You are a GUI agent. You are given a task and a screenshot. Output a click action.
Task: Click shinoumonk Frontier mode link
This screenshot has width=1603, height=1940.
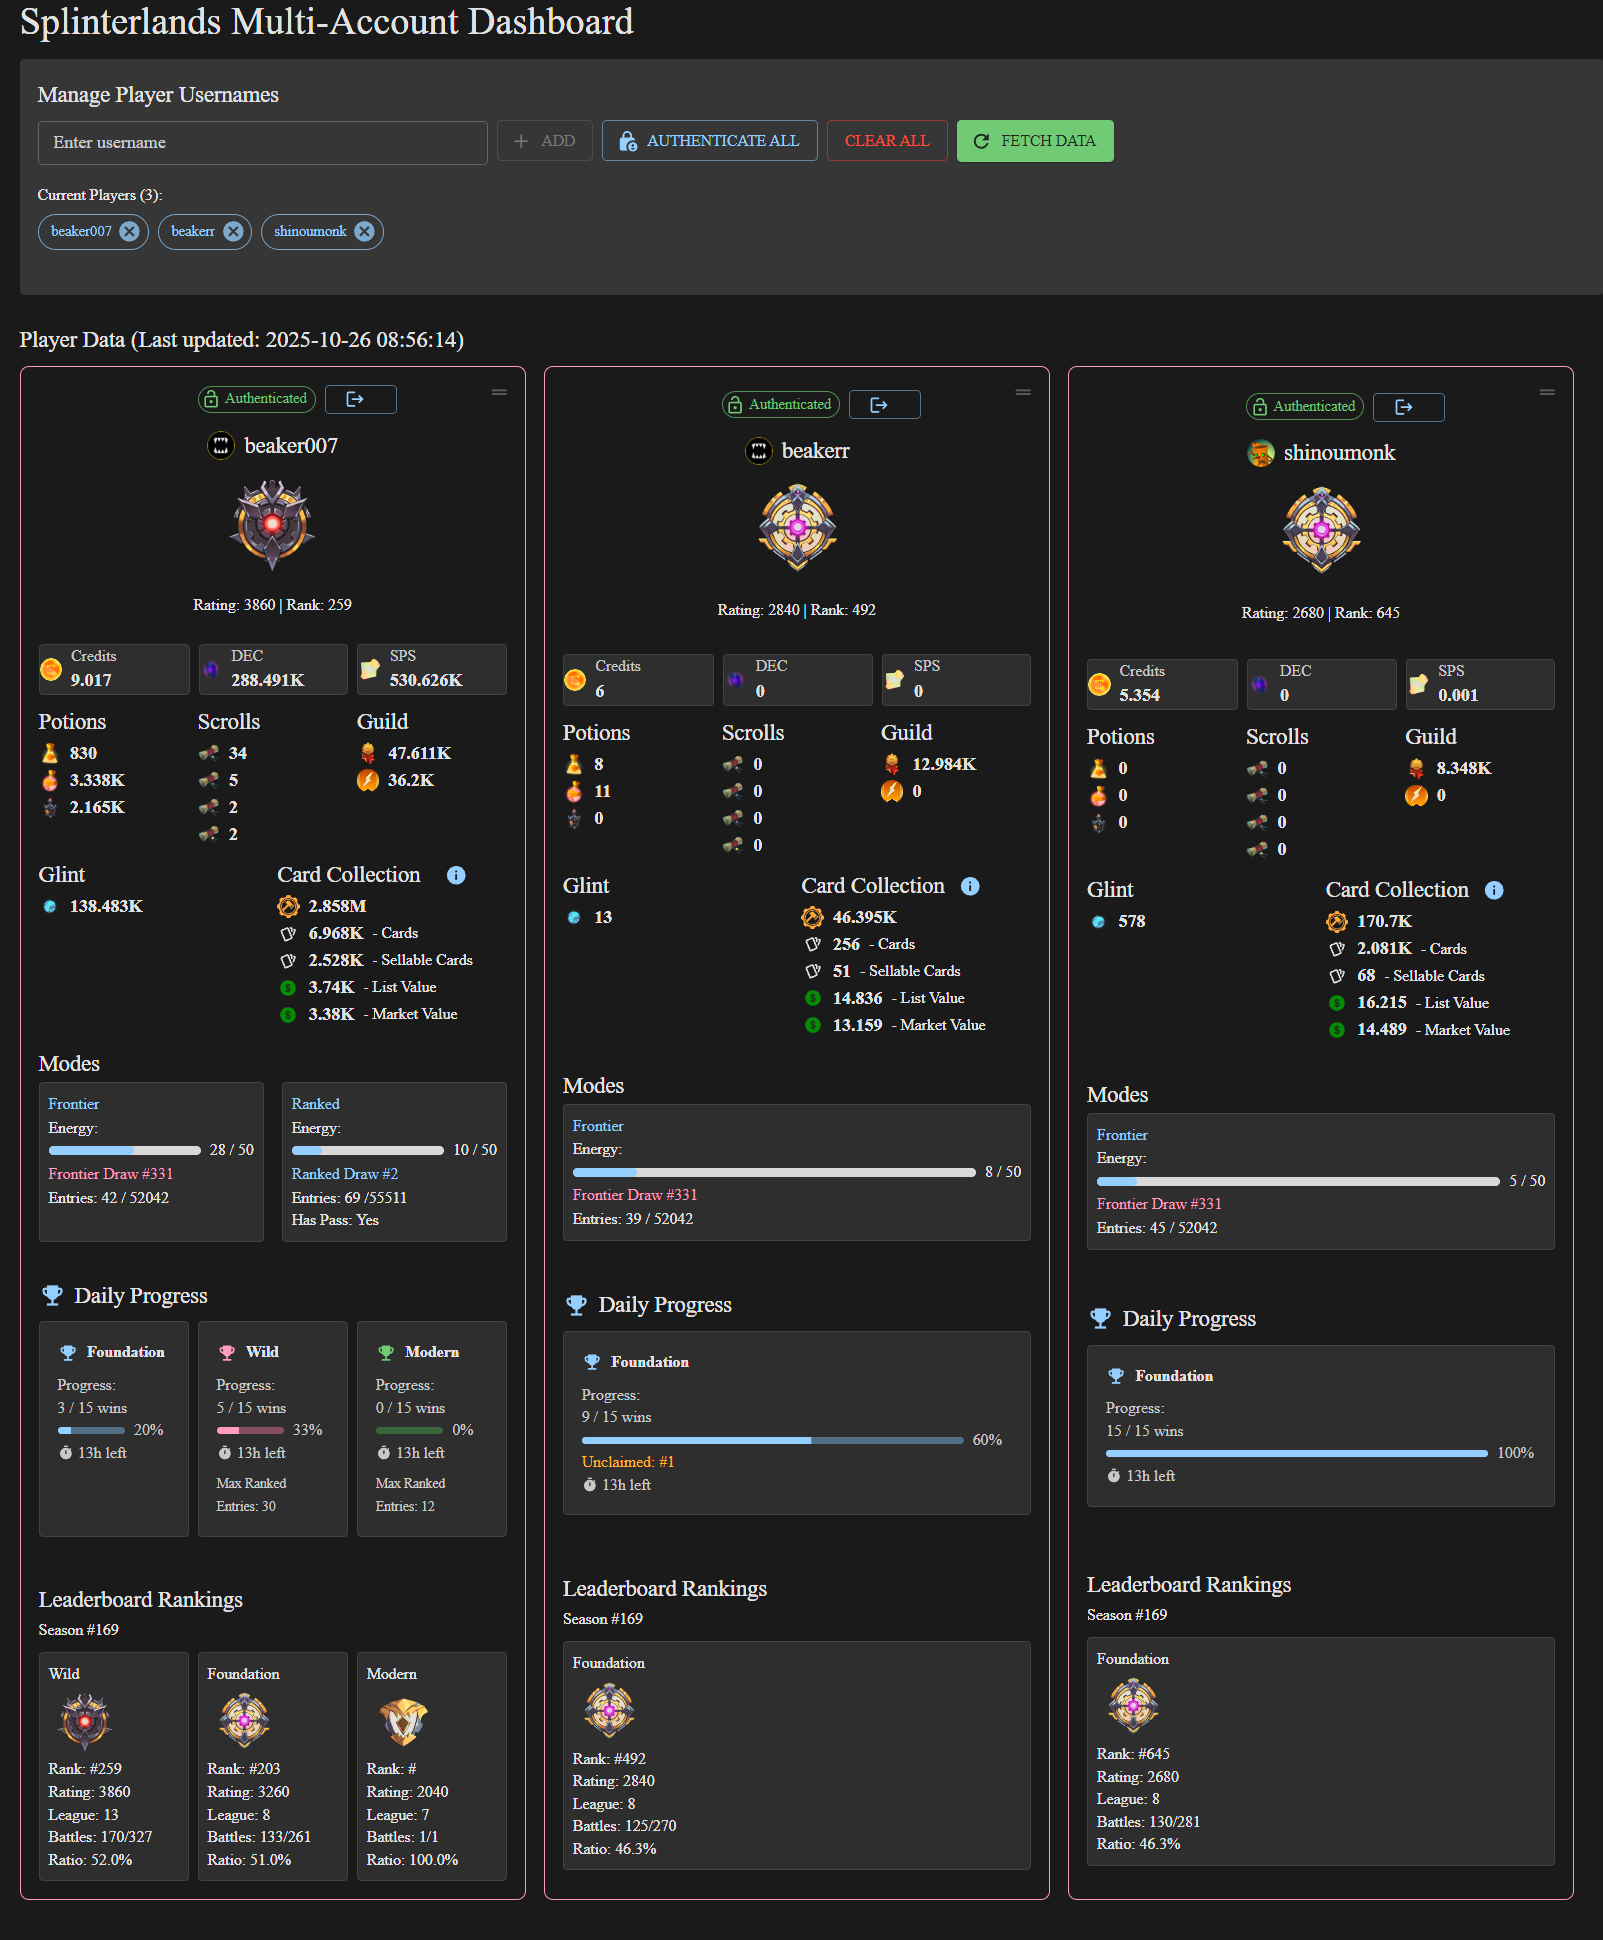coord(1121,1135)
